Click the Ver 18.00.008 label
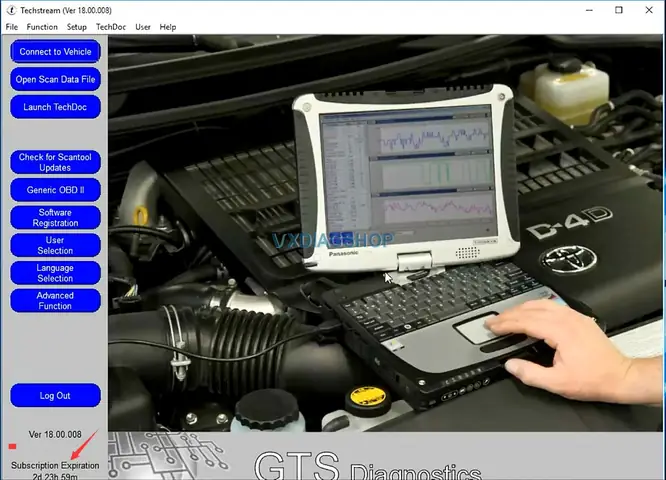The height and width of the screenshot is (480, 666). (x=55, y=434)
